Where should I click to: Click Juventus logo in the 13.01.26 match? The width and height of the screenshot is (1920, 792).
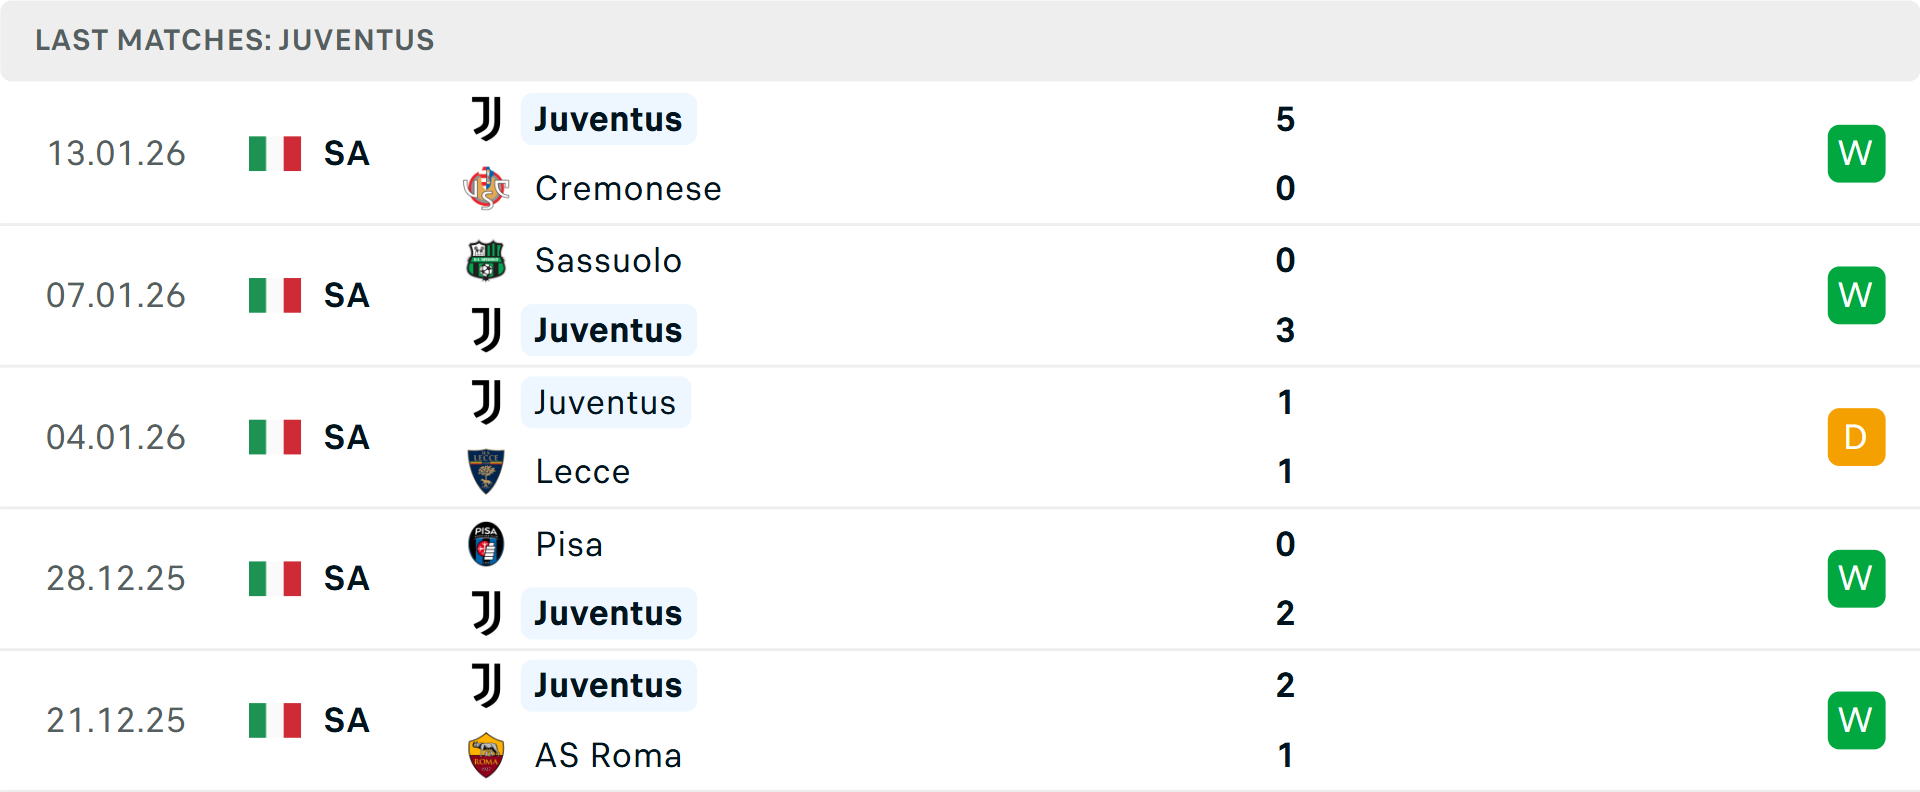[x=487, y=119]
